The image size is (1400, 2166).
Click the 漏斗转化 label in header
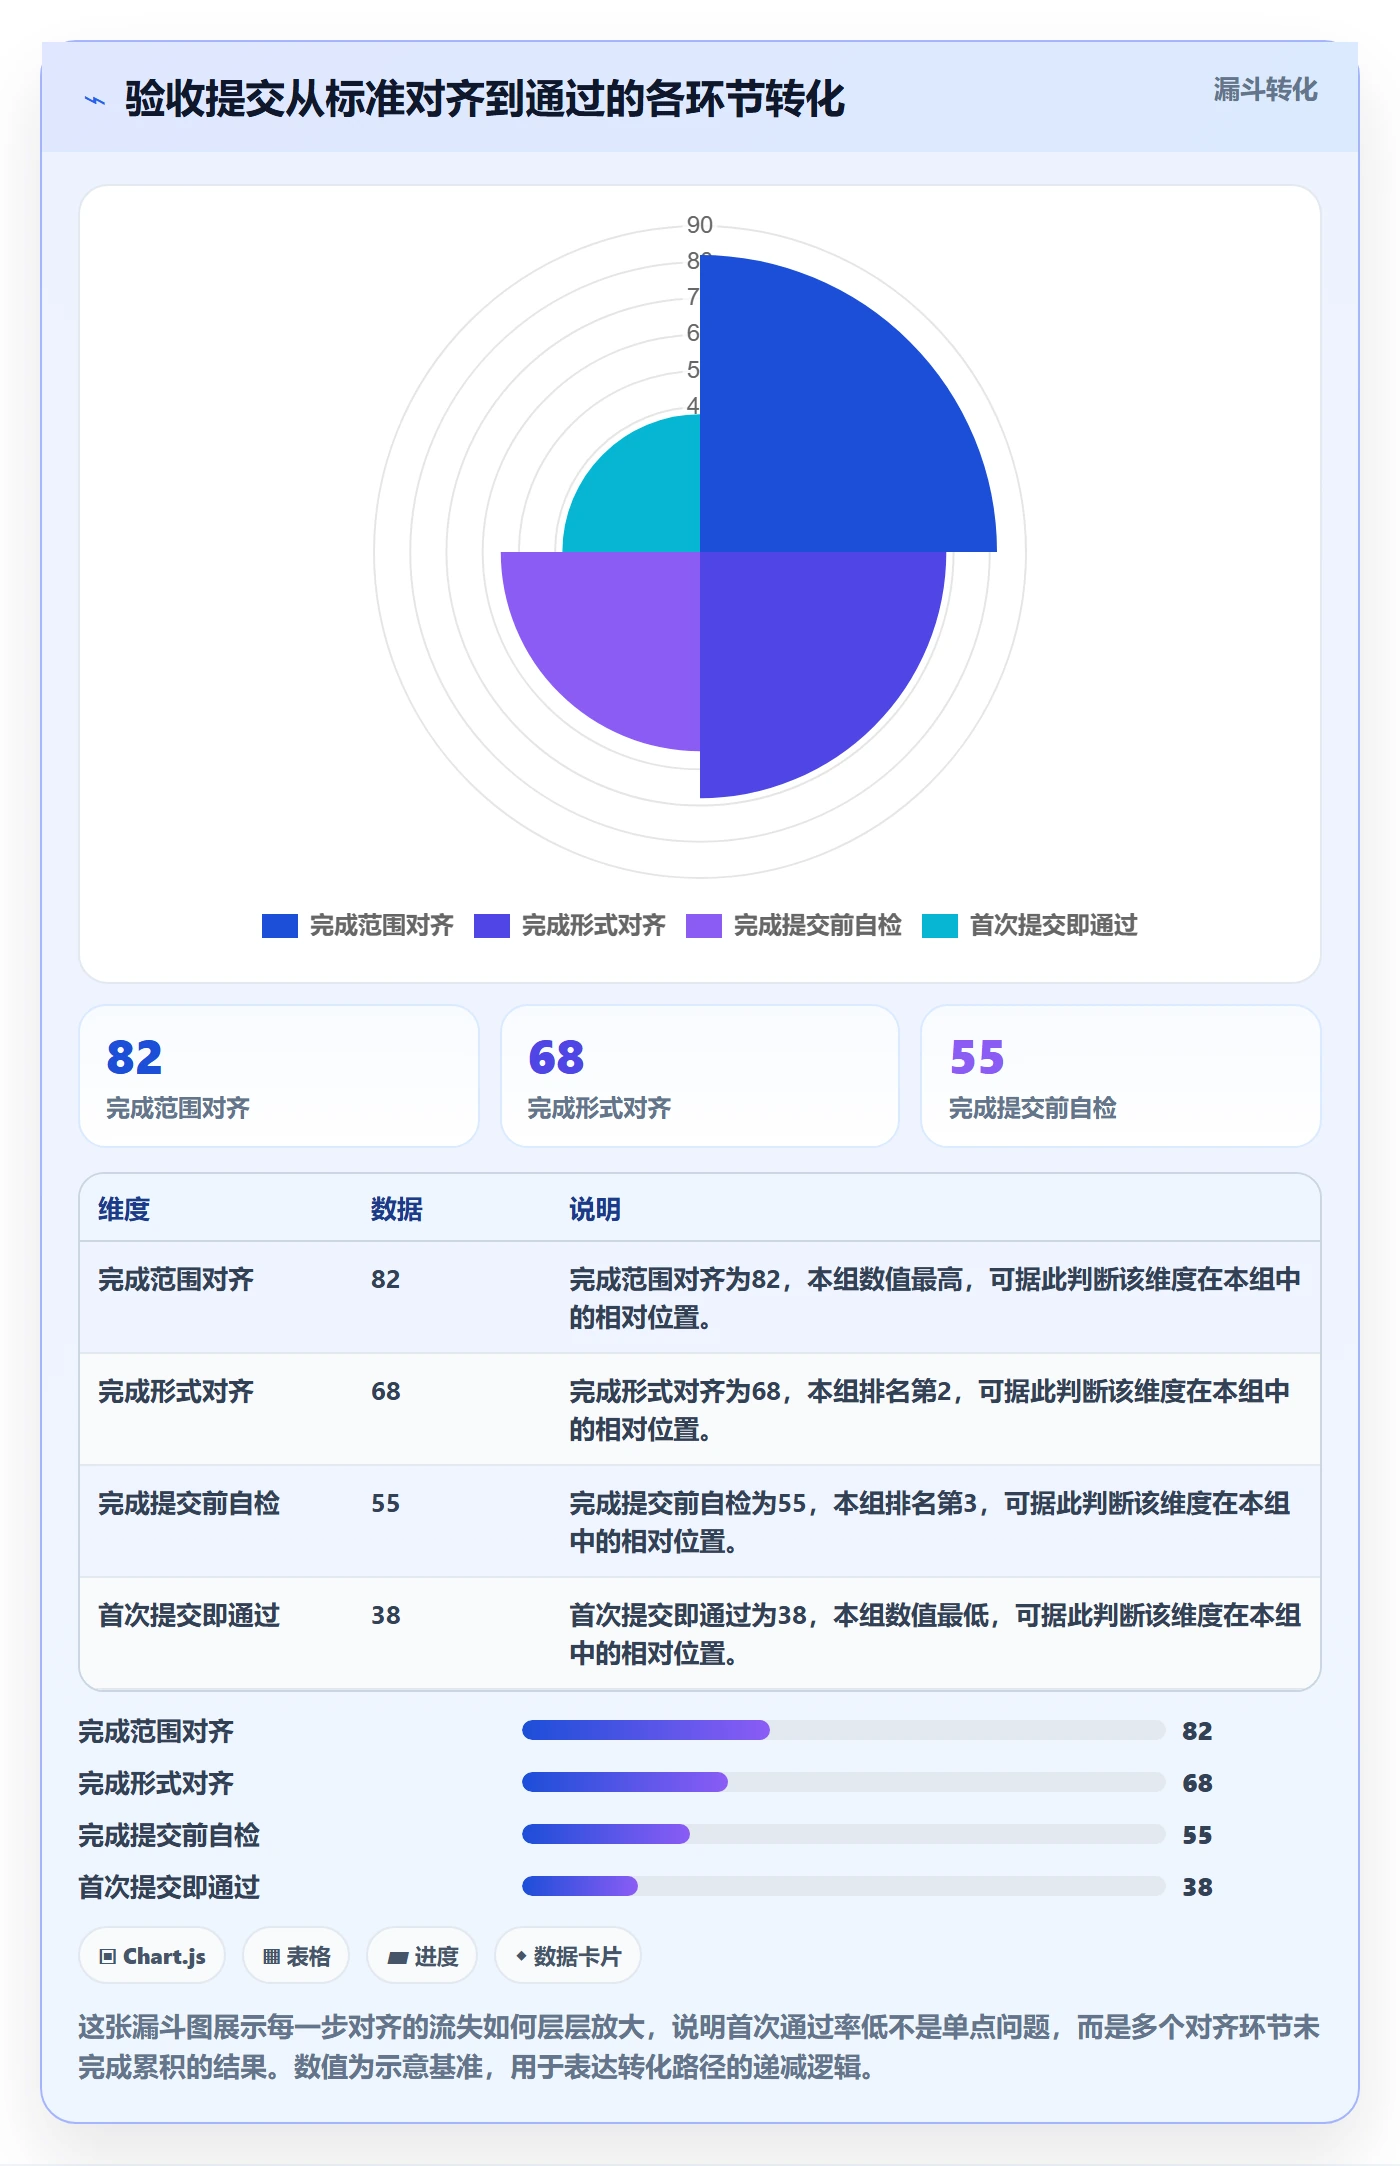1265,90
